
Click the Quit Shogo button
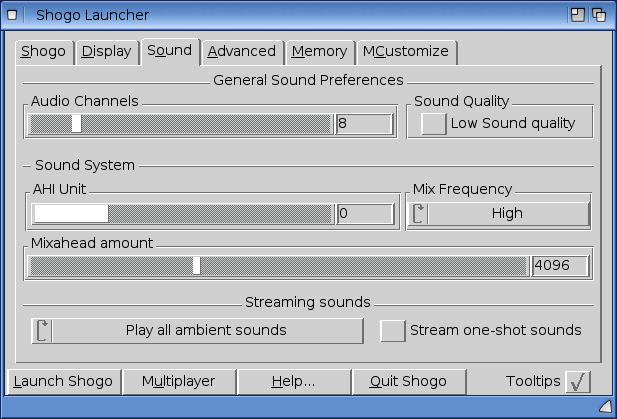[409, 382]
